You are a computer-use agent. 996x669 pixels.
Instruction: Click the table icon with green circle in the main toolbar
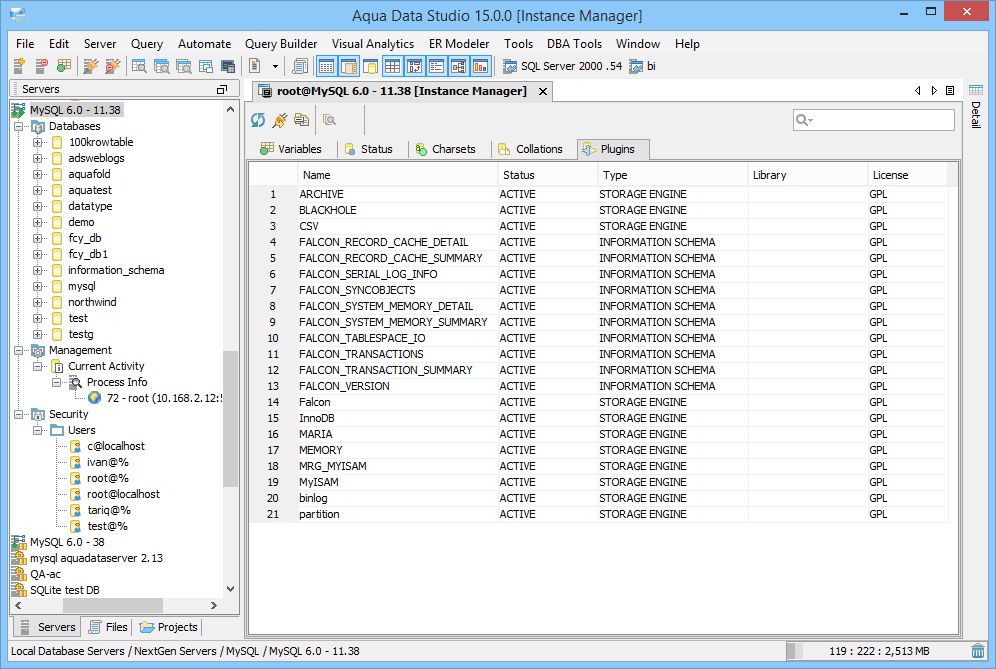click(64, 66)
